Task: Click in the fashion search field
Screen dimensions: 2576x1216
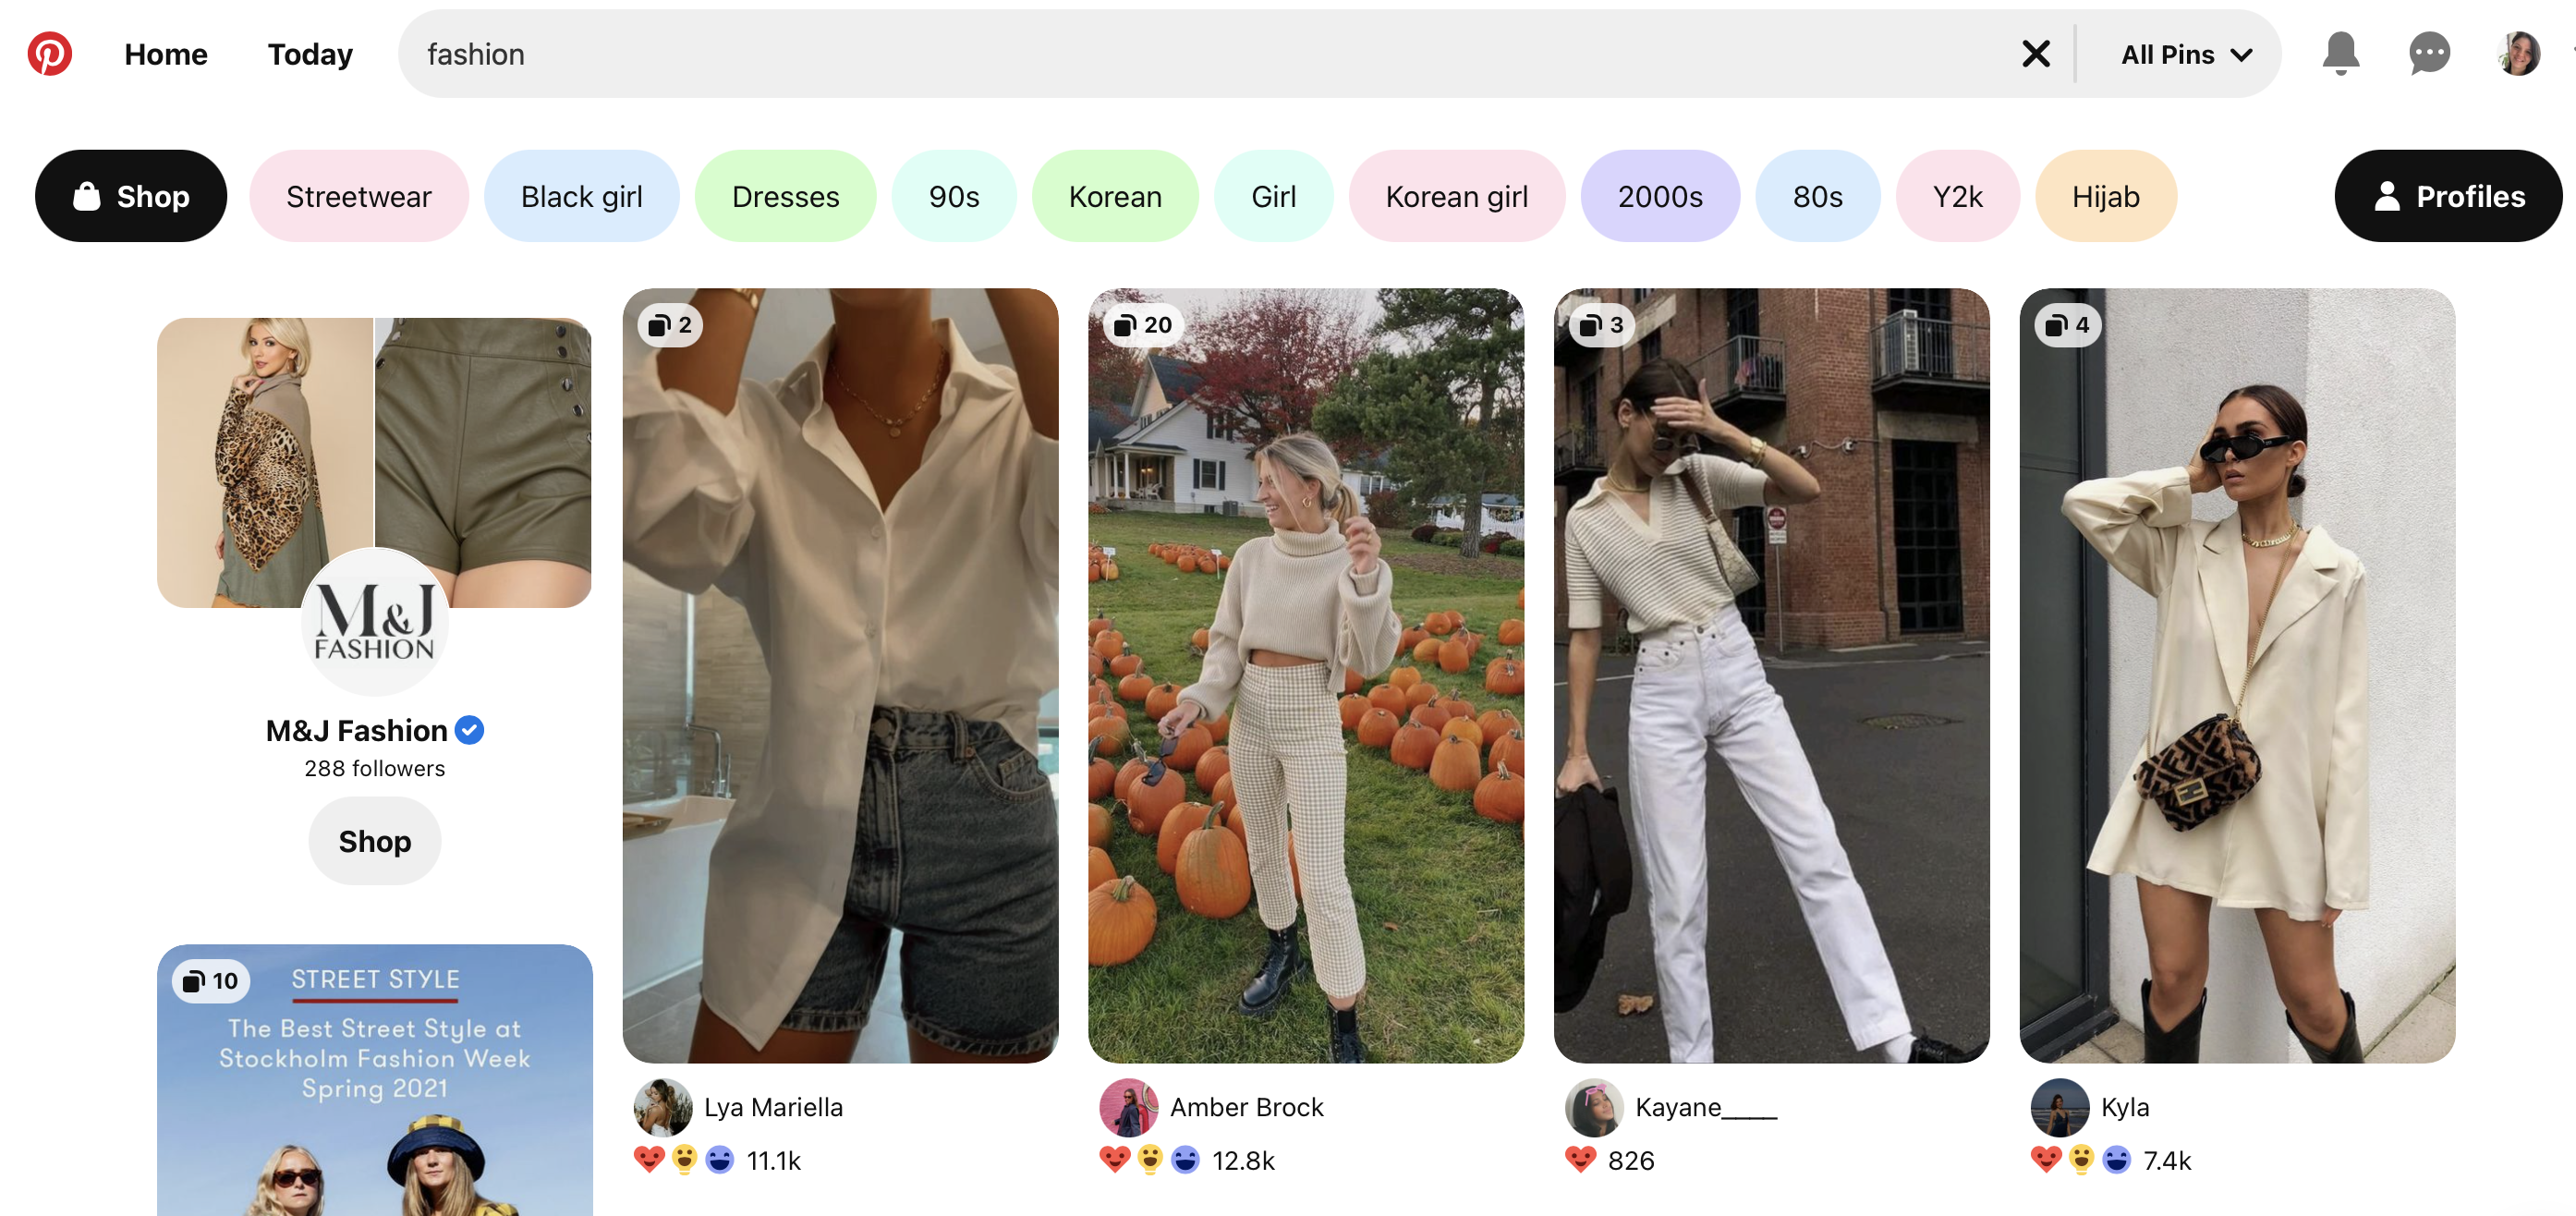Action: tap(1200, 54)
